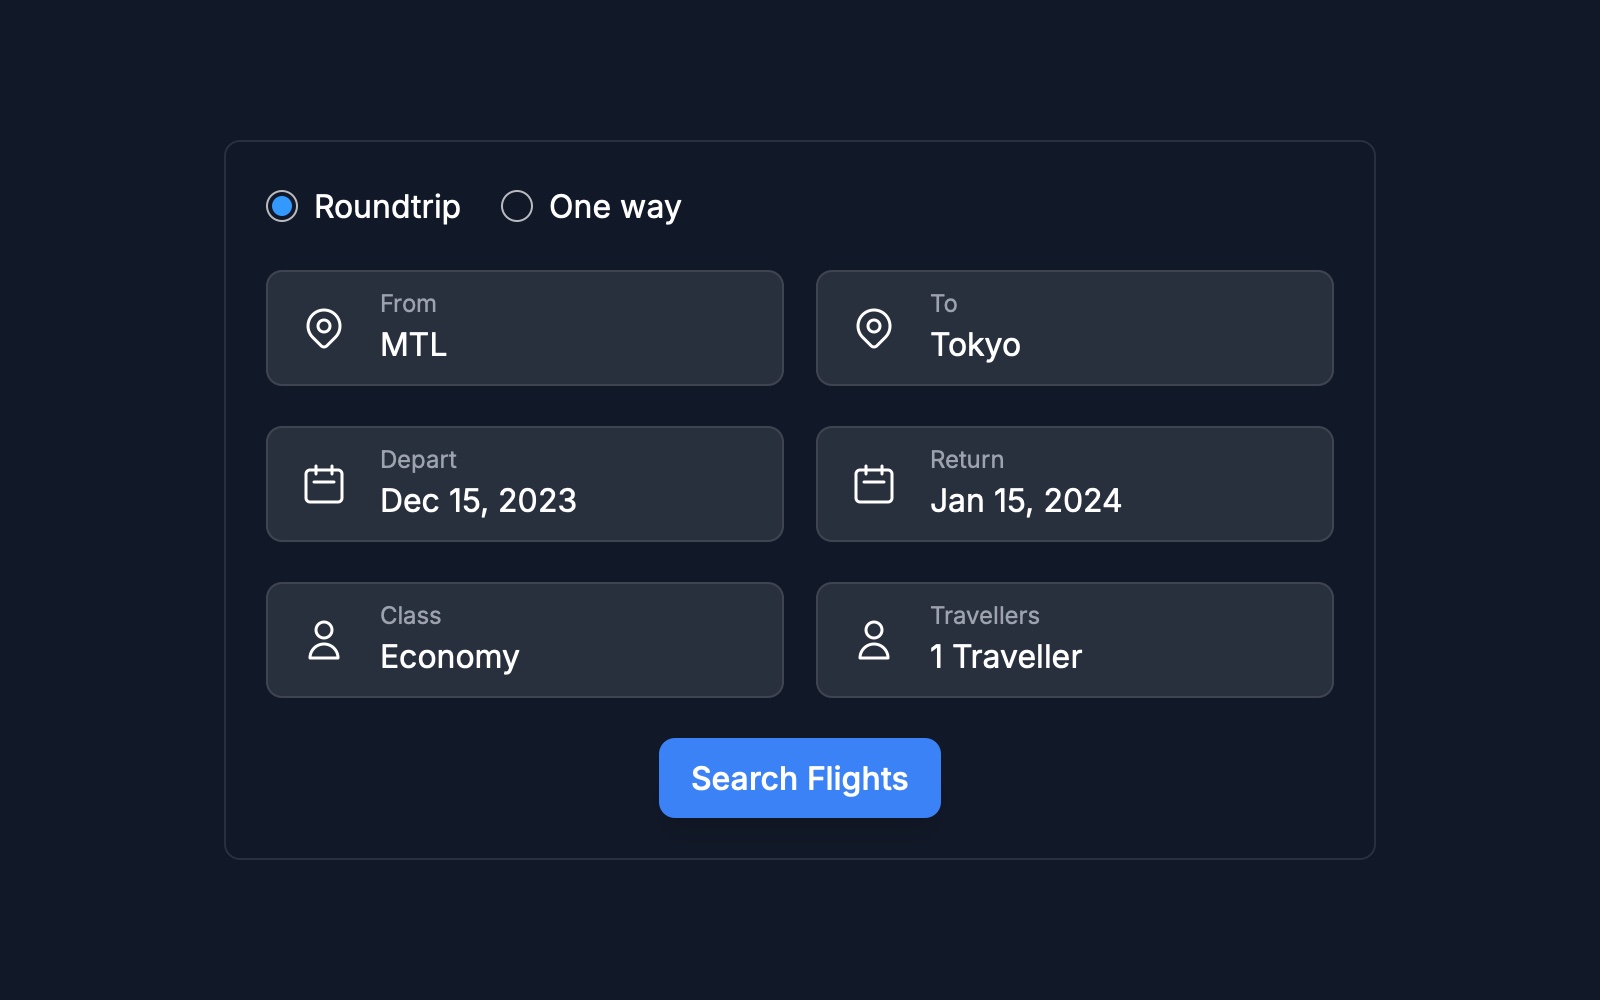Click the Roundtrip label text
Screen dimensions: 1600x1000
click(x=387, y=206)
